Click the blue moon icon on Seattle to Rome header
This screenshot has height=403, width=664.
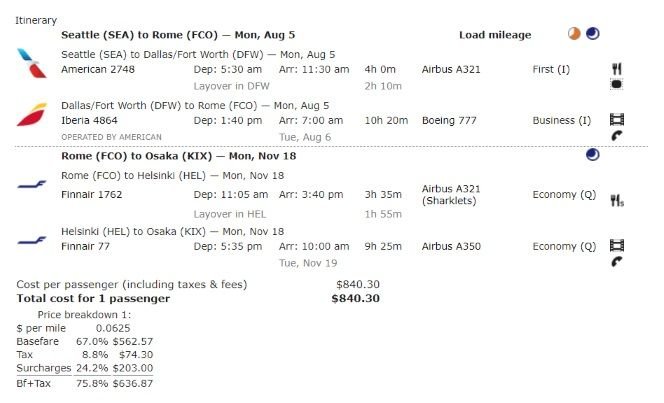click(x=592, y=34)
